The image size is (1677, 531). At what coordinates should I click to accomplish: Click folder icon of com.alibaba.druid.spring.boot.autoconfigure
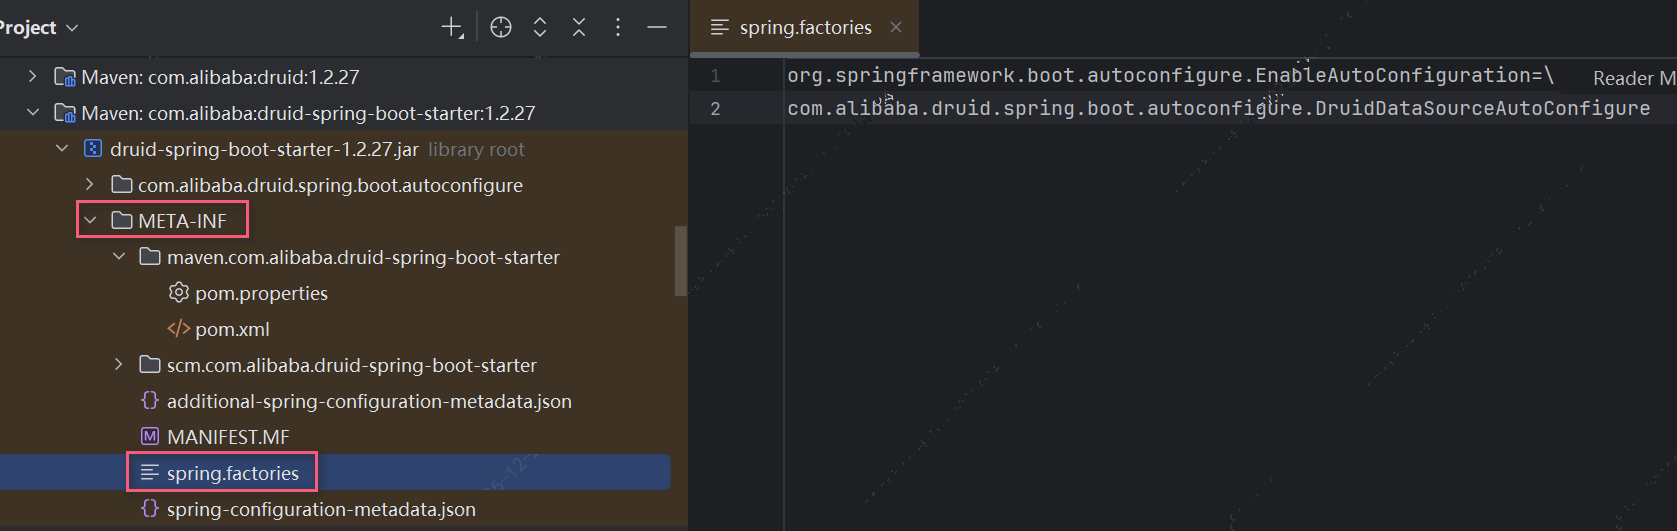click(x=122, y=184)
